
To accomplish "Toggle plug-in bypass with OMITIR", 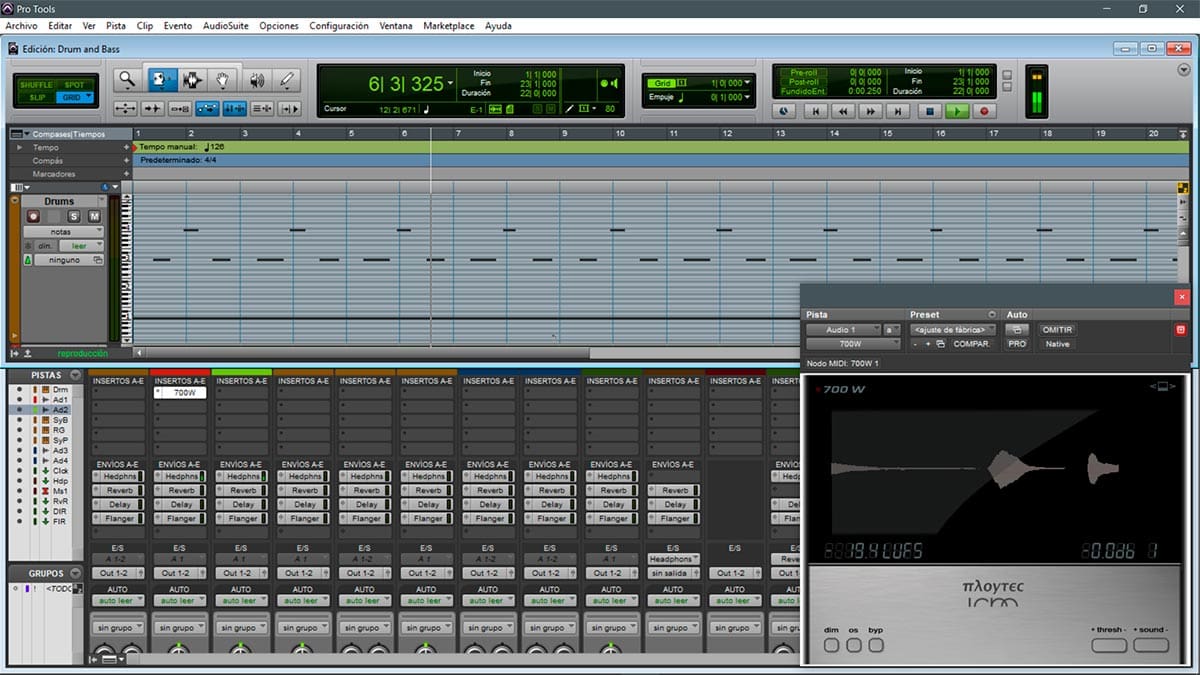I will tap(1057, 329).
